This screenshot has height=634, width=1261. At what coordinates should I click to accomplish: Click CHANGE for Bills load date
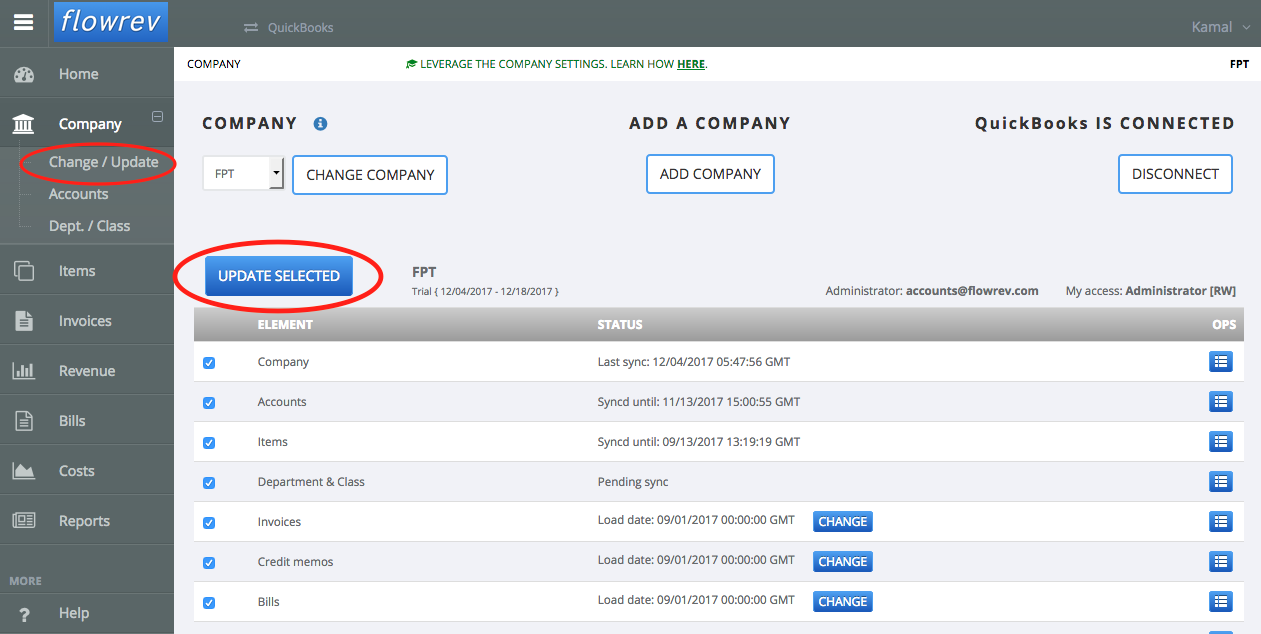(843, 602)
